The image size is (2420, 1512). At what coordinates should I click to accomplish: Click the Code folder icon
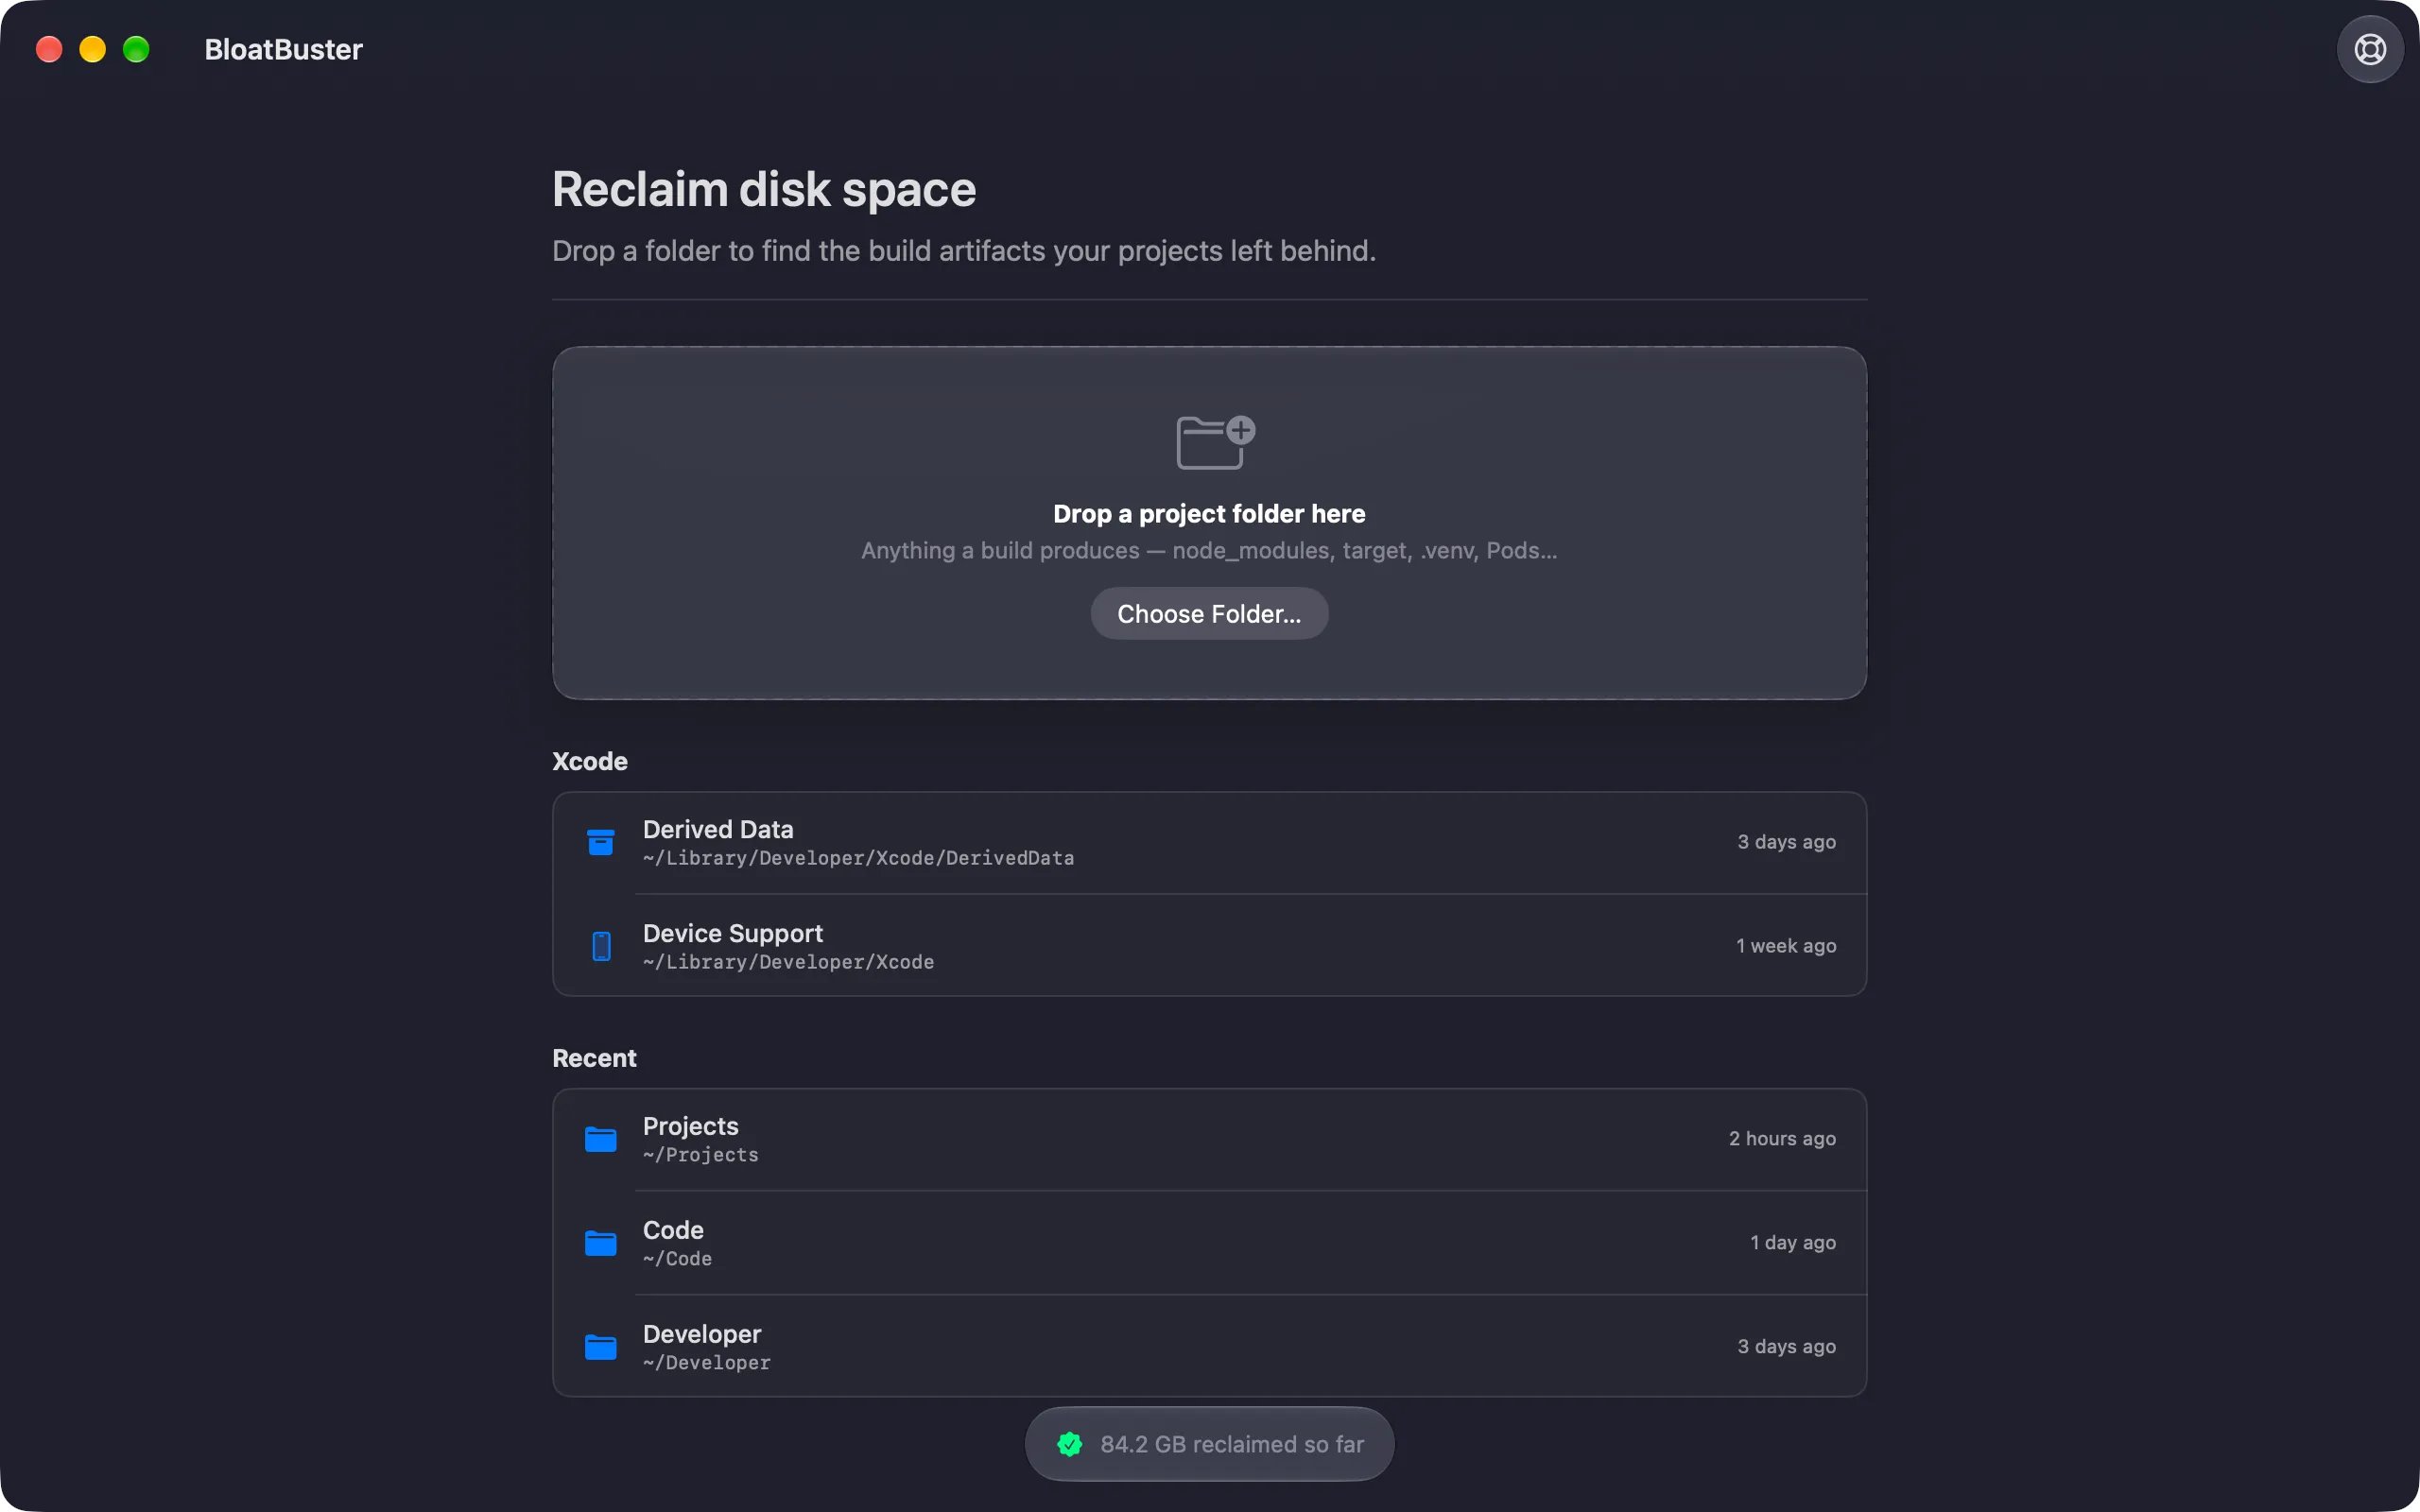(600, 1243)
